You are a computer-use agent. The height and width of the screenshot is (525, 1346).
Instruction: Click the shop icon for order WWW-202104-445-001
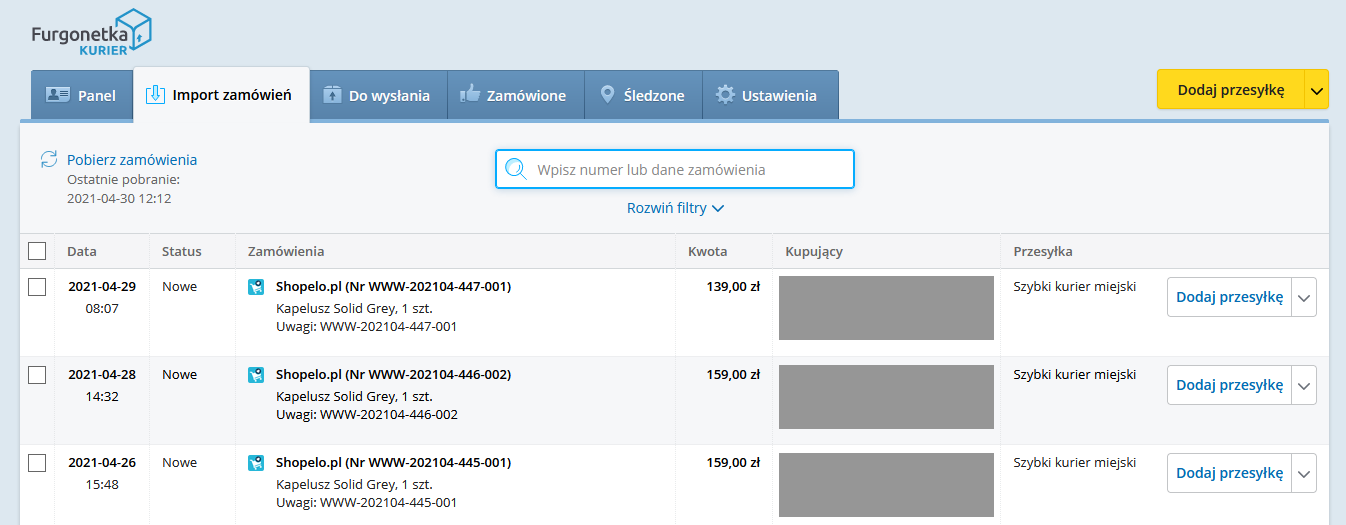pyautogui.click(x=256, y=463)
